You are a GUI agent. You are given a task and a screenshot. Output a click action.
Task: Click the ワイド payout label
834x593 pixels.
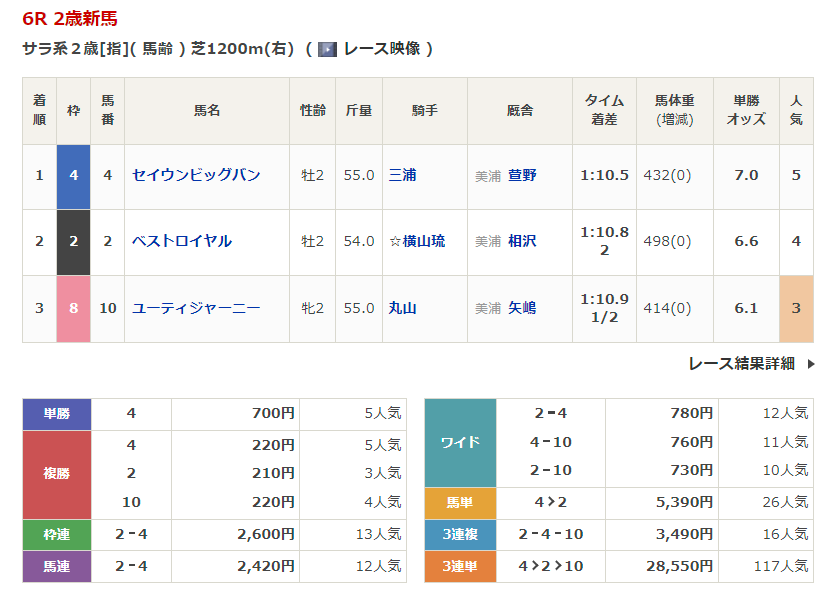[x=460, y=442]
